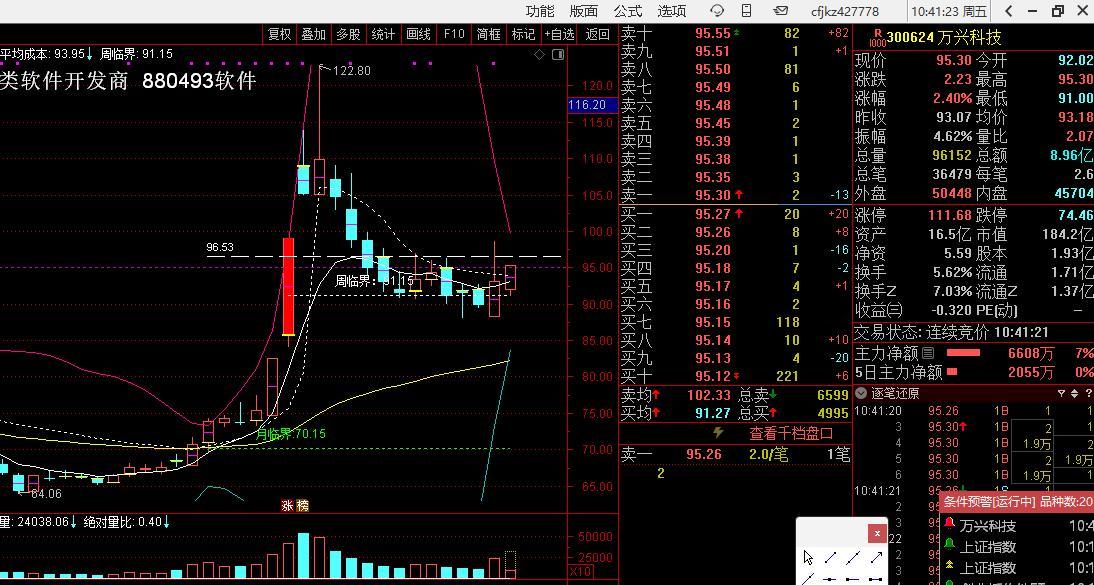Click the 涨 badge below the chart
The image size is (1094, 585).
[287, 505]
